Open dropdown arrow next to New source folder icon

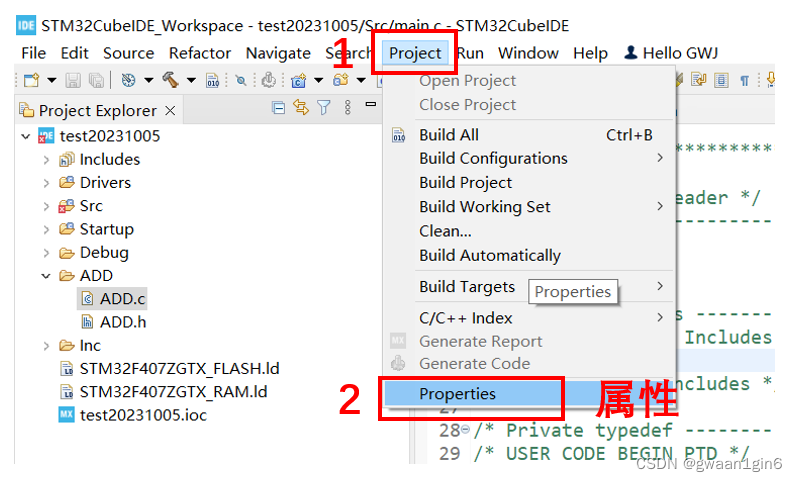click(x=361, y=80)
